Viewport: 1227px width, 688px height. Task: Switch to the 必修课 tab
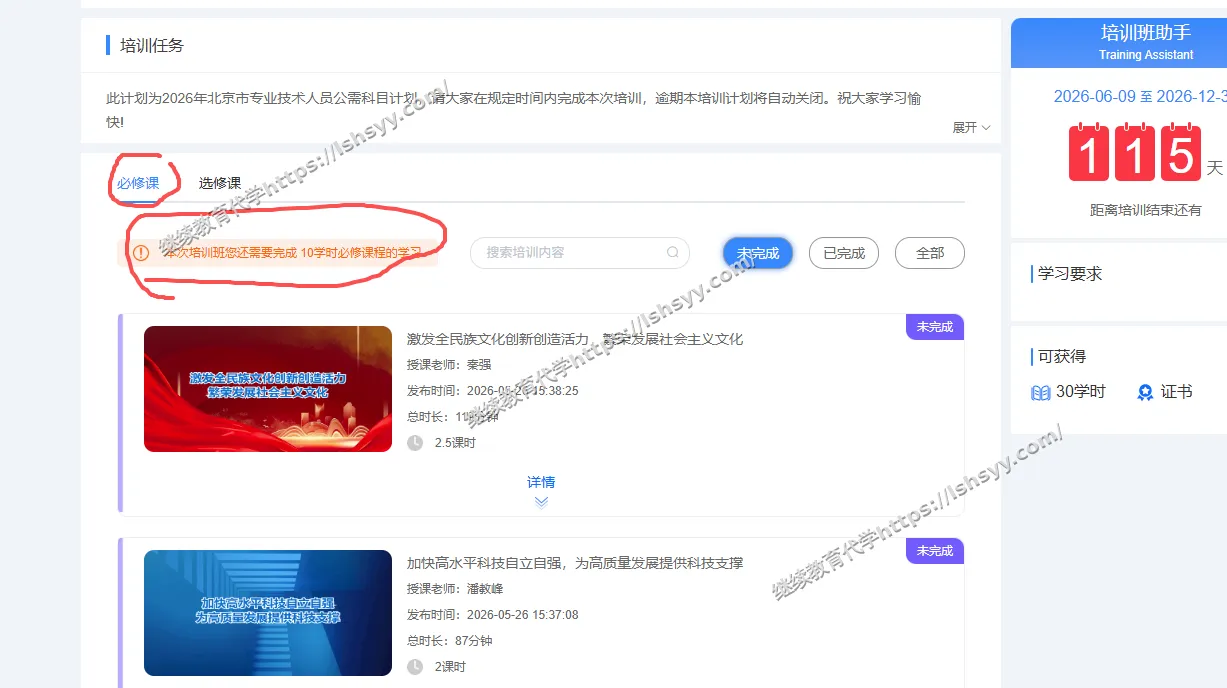[138, 183]
